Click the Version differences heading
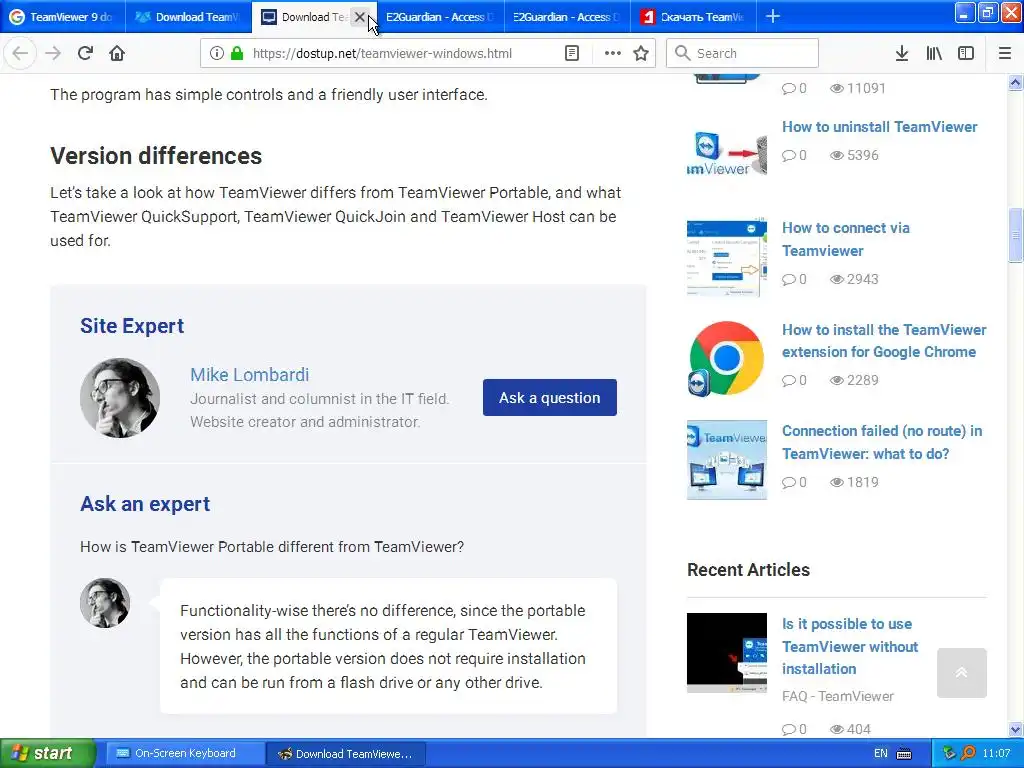The image size is (1024, 768). 156,156
